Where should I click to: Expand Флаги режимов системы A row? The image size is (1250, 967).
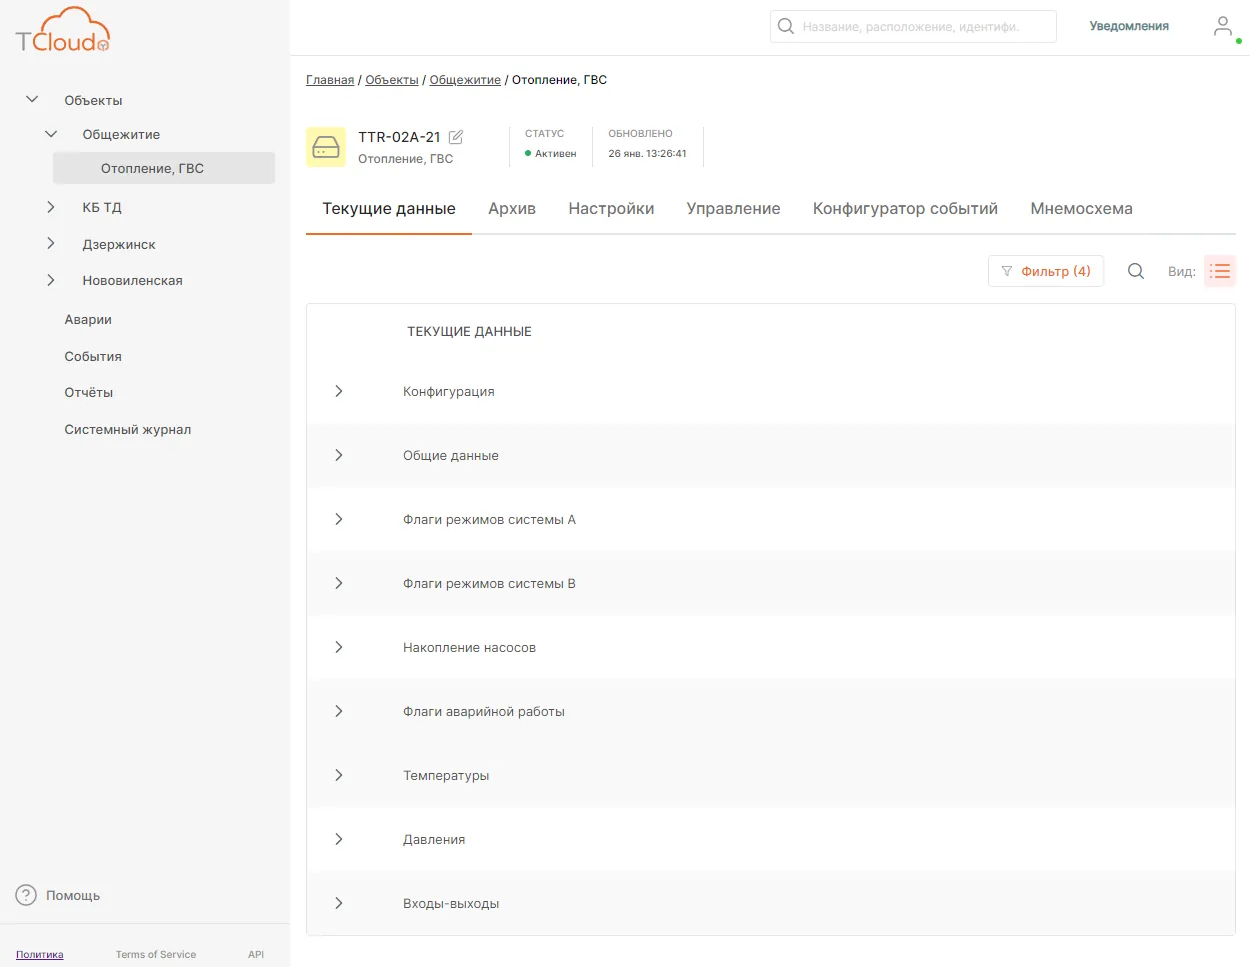tap(339, 519)
